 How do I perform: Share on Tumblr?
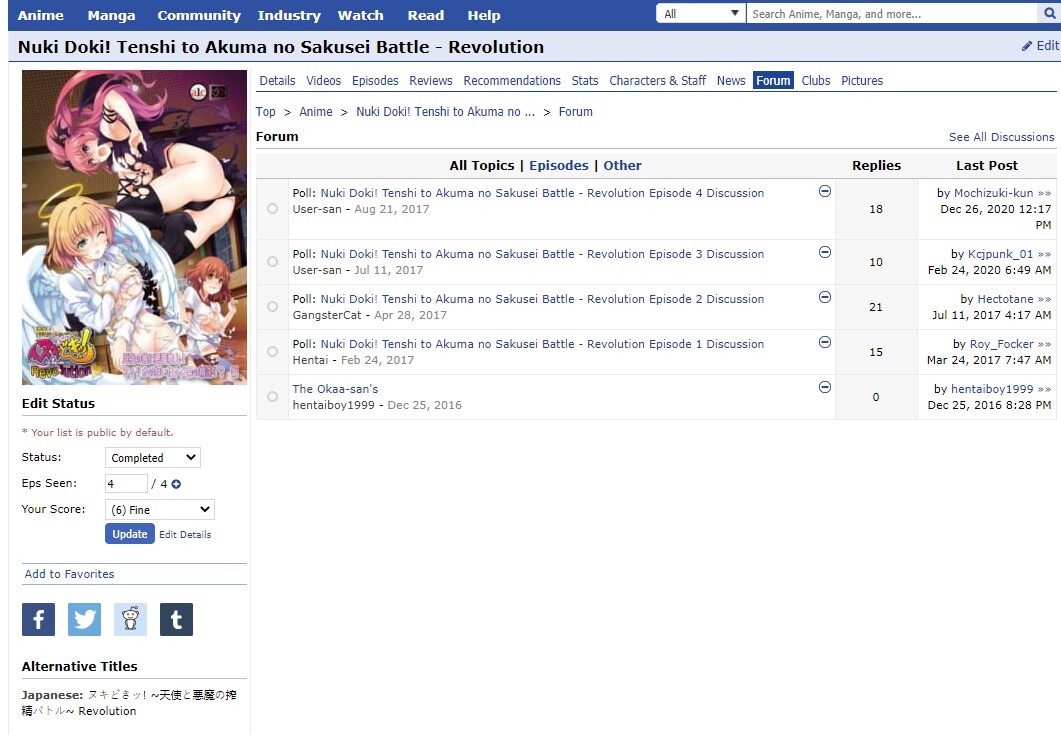177,619
